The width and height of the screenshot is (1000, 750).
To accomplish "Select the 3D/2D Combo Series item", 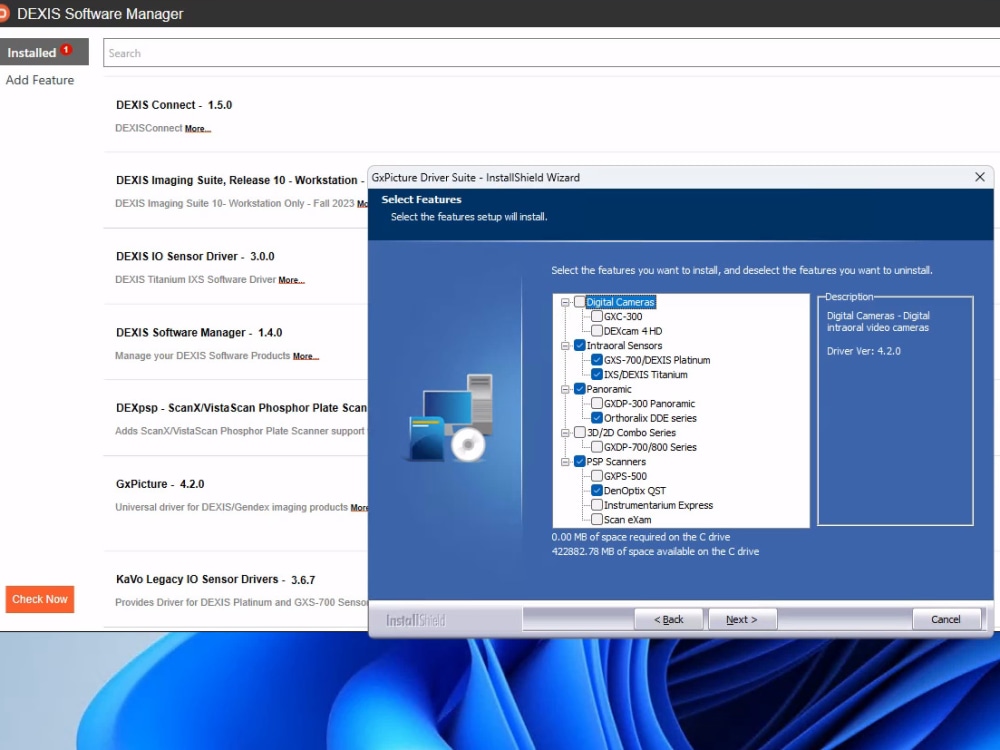I will (631, 433).
